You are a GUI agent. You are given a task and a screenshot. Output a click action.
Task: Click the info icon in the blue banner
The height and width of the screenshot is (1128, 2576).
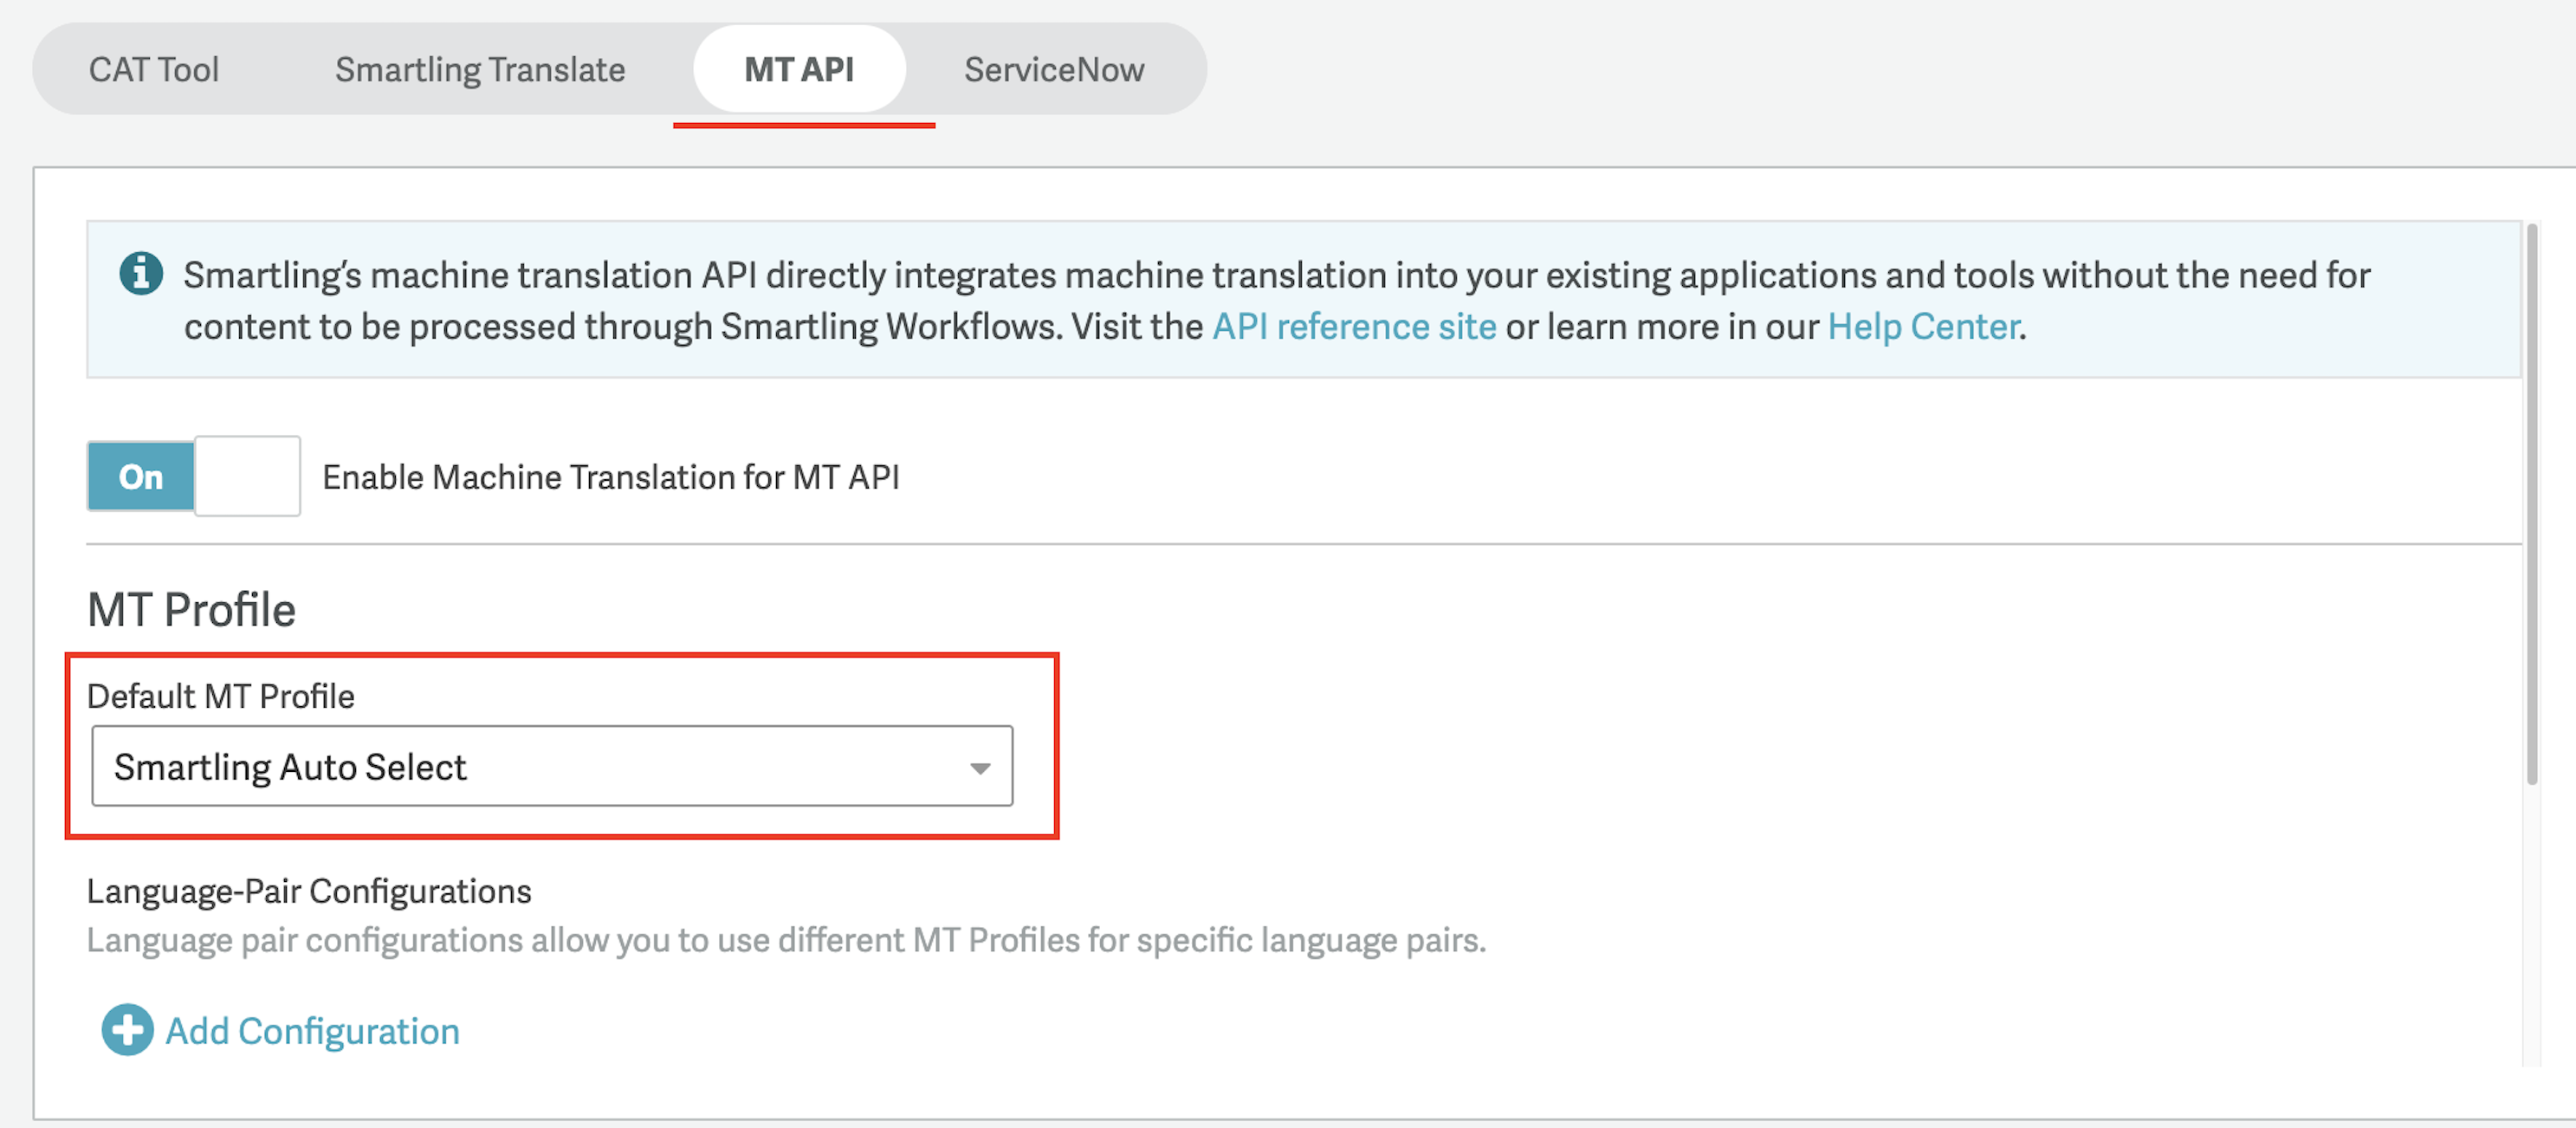click(141, 273)
